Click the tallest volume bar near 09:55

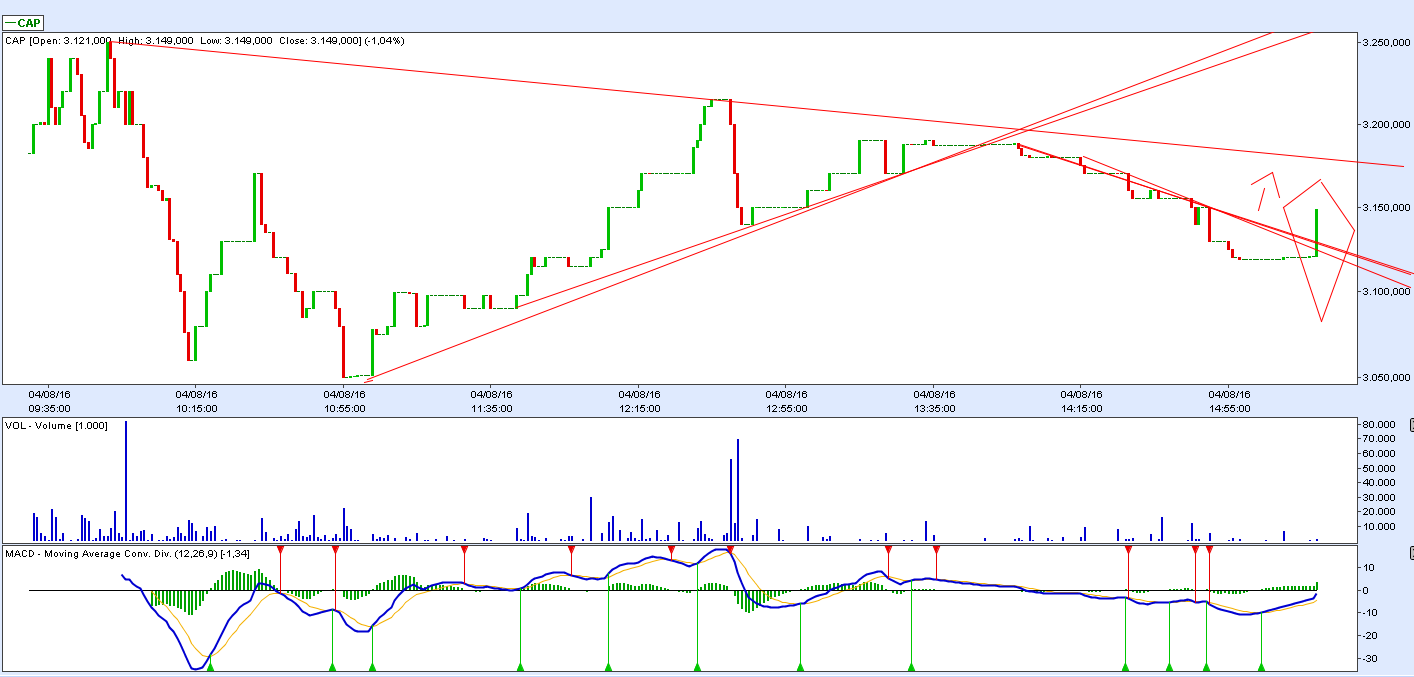[x=126, y=481]
